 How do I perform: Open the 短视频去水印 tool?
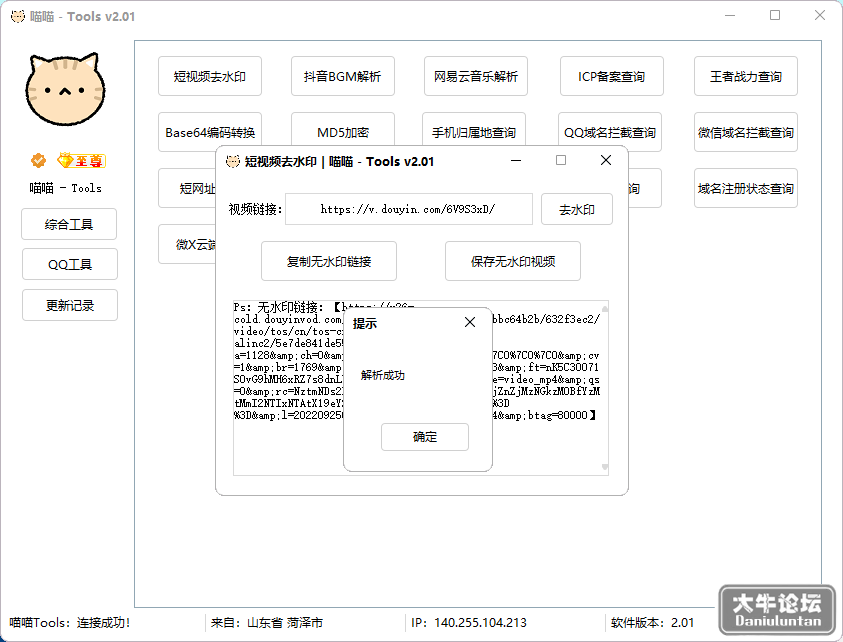(210, 76)
